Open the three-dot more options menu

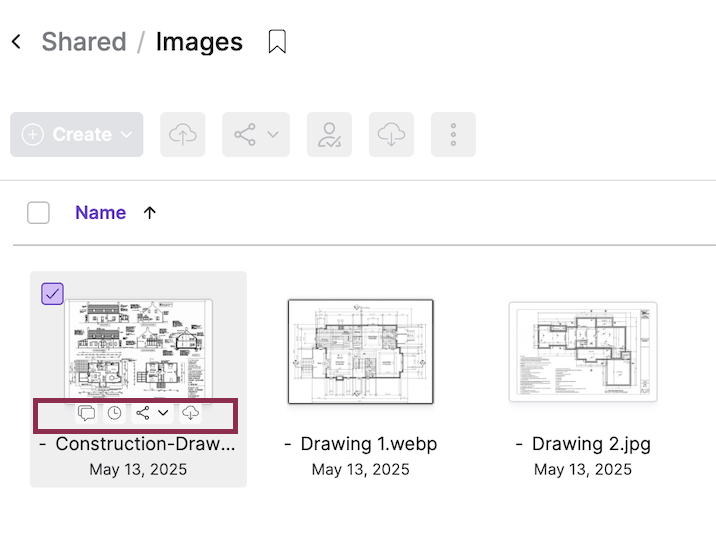[x=453, y=134]
